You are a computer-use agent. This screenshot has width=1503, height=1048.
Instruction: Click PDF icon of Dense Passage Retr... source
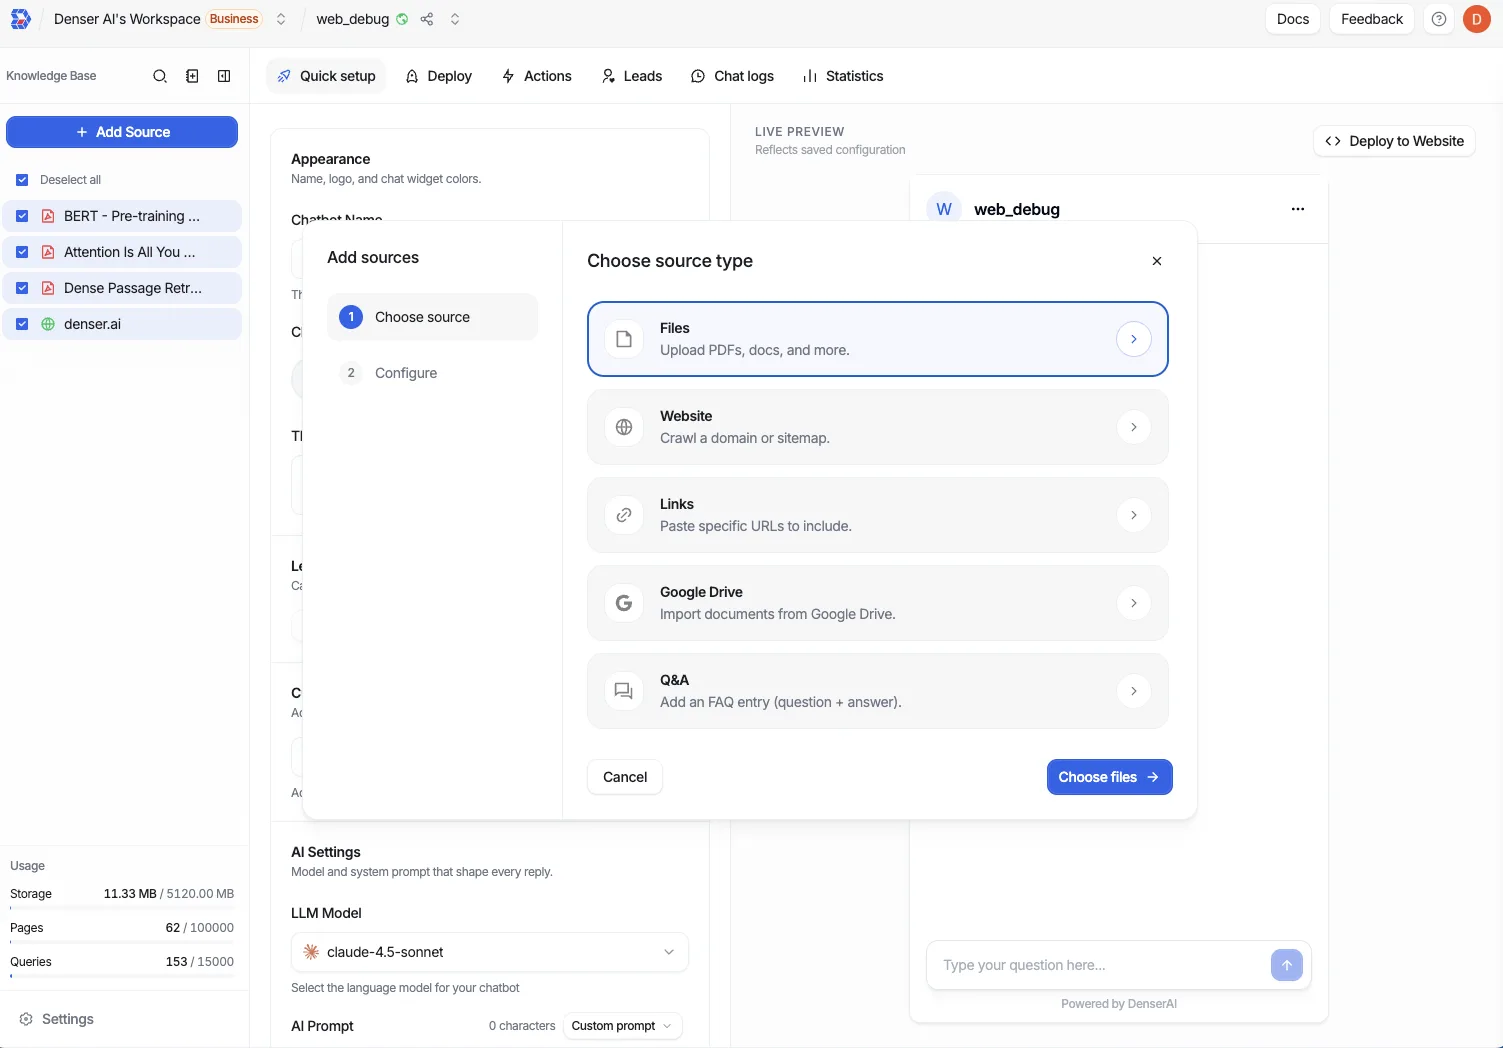[48, 288]
